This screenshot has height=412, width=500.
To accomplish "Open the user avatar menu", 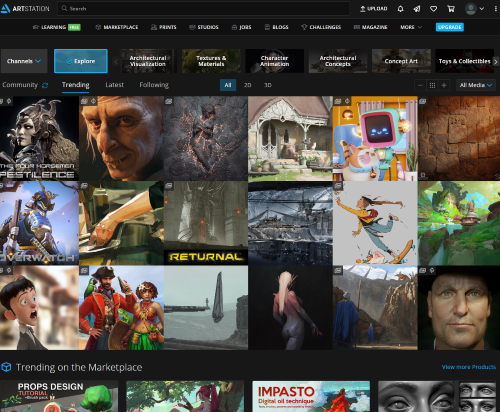I will [474, 9].
